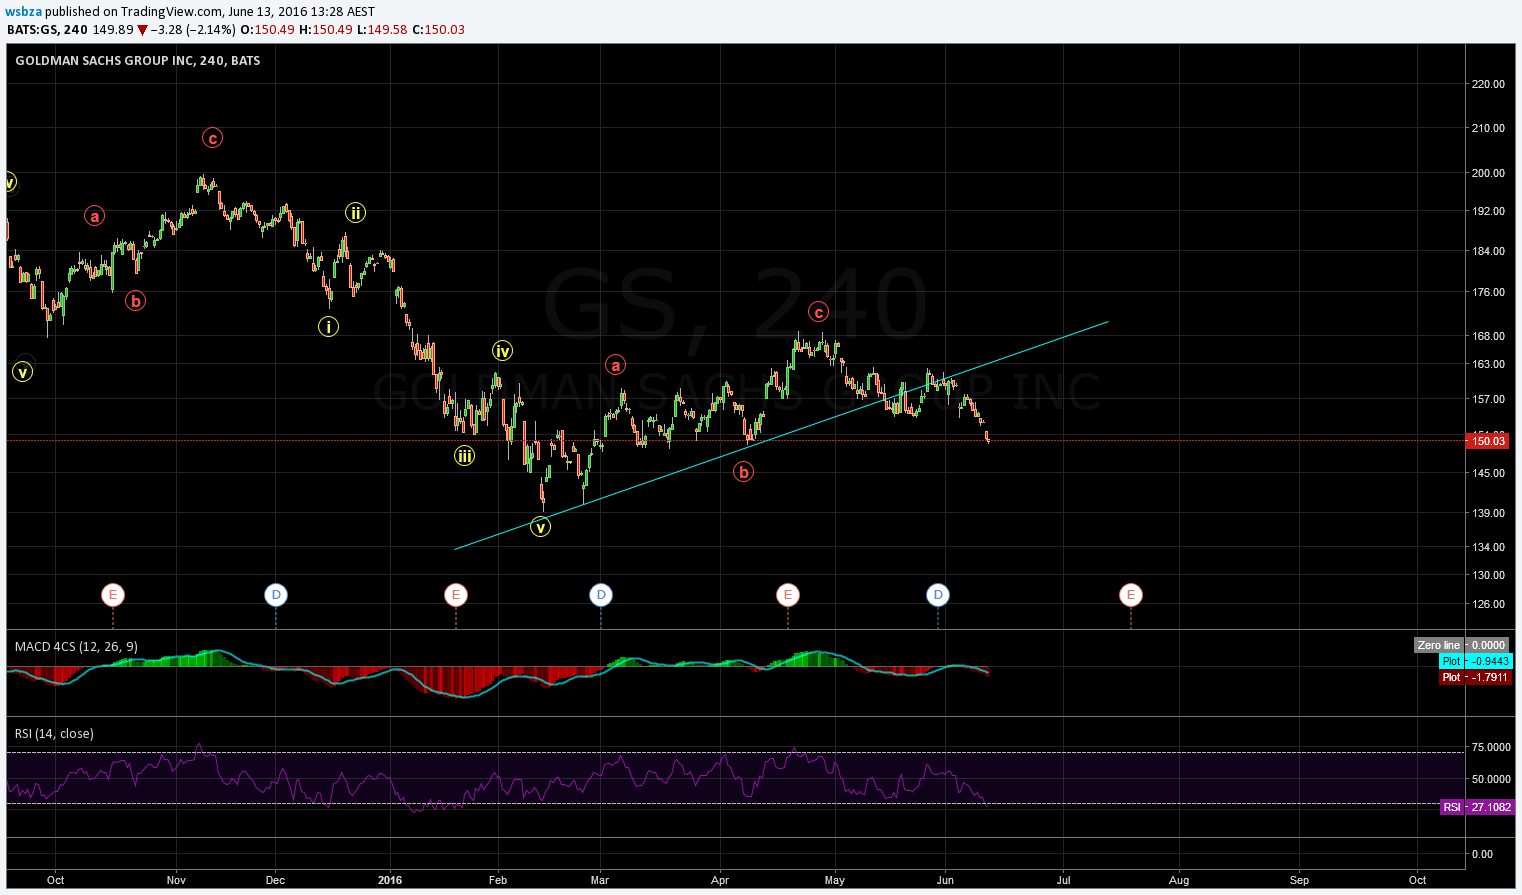Click yellow wave v label at February low
This screenshot has width=1522, height=895.
tap(540, 526)
